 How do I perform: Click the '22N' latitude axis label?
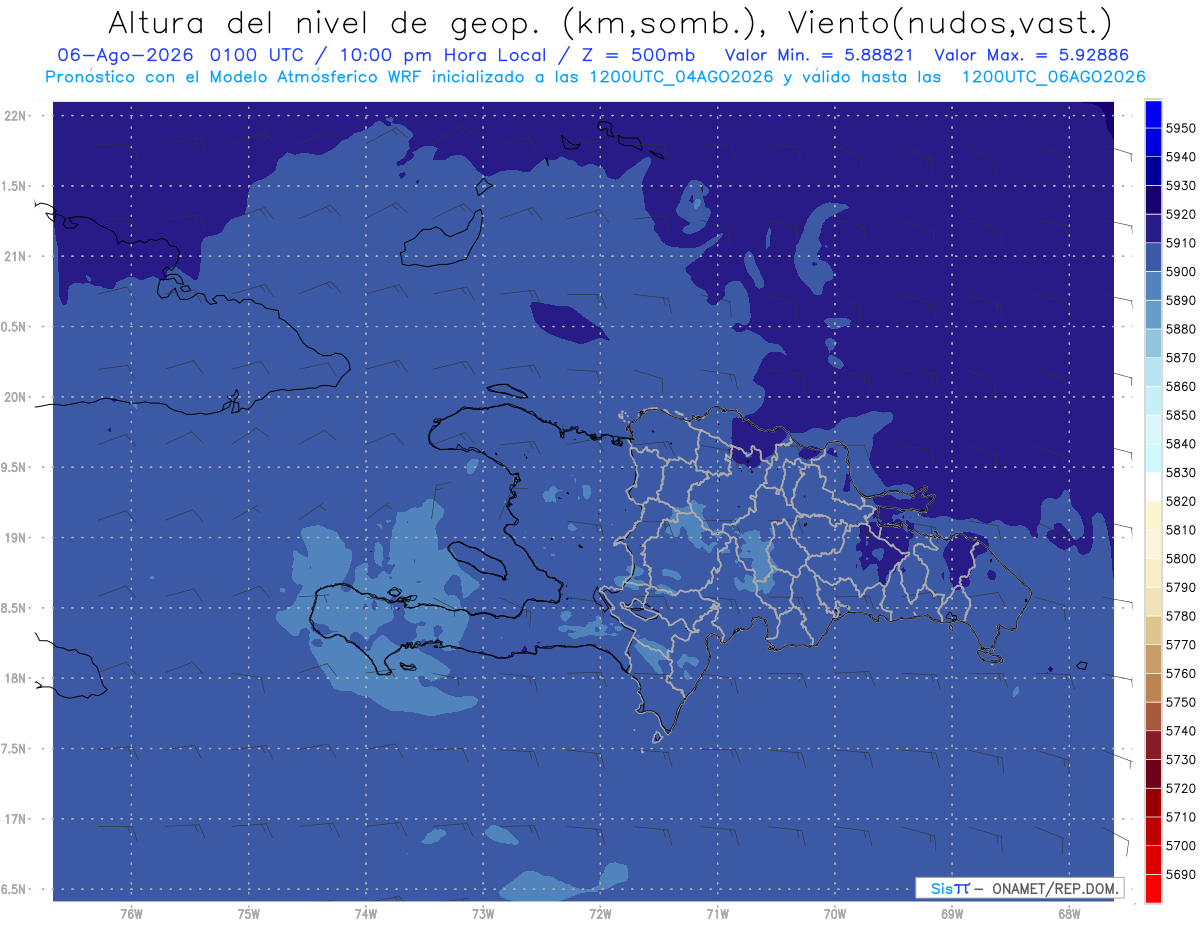pos(16,116)
